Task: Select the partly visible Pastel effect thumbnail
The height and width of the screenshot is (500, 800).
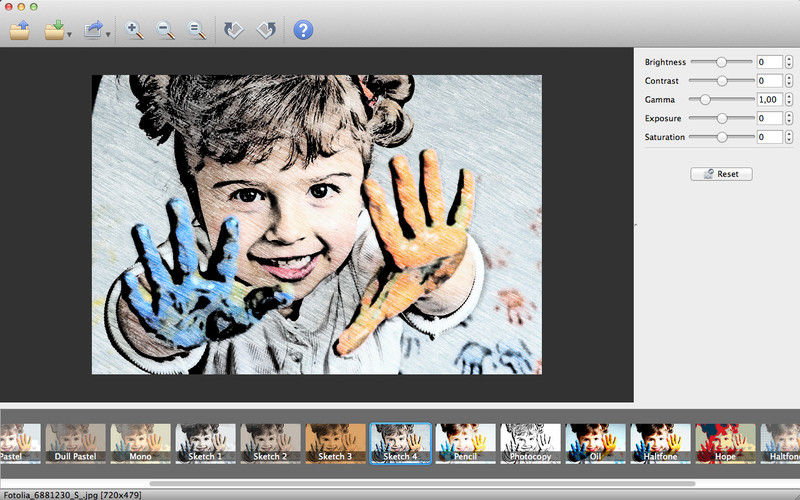Action: [20, 443]
